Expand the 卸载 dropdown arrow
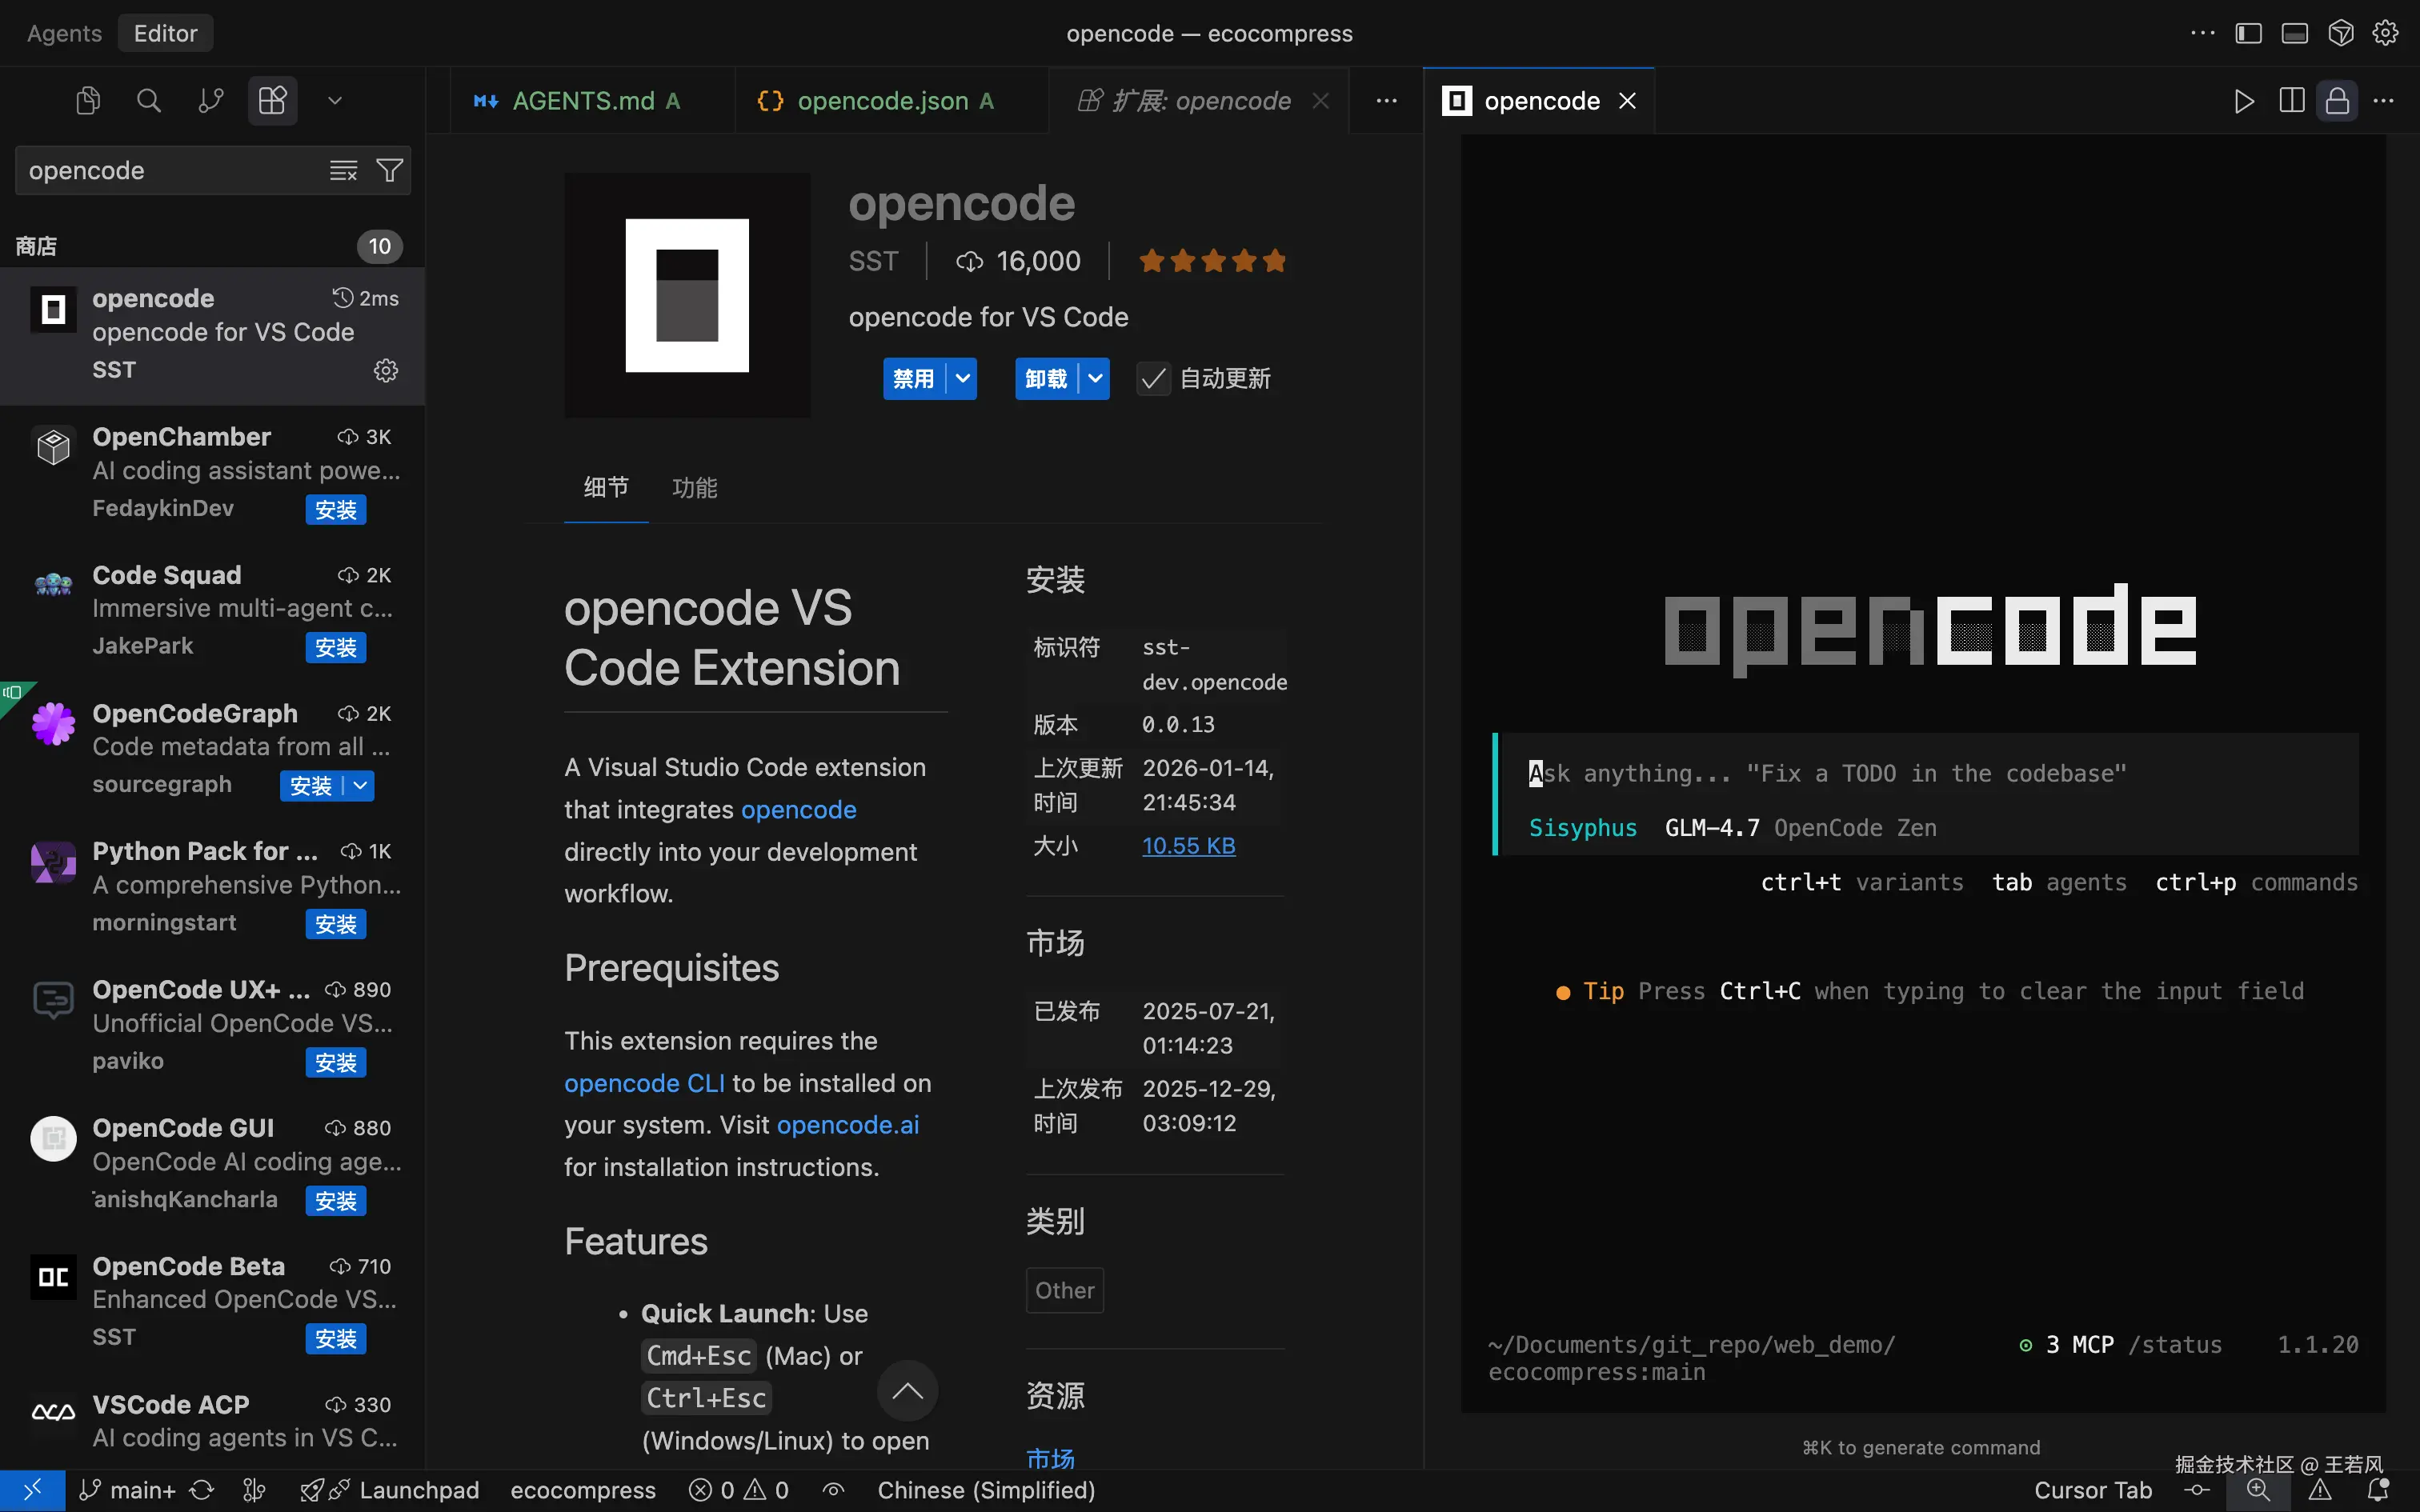This screenshot has width=2420, height=1512. pos(1096,379)
